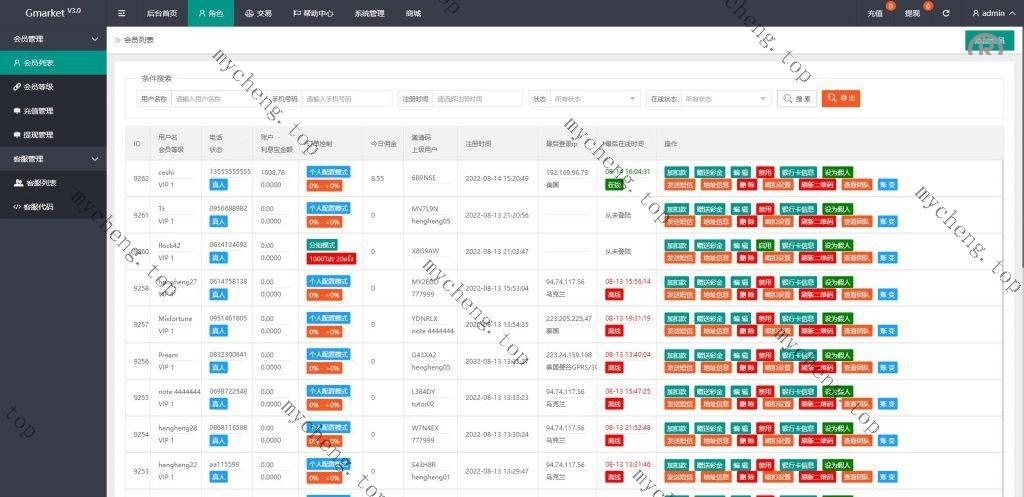Viewport: 1024px width, 497px height.
Task: Toggle the sidebar hamburger menu icon
Action: coord(121,14)
